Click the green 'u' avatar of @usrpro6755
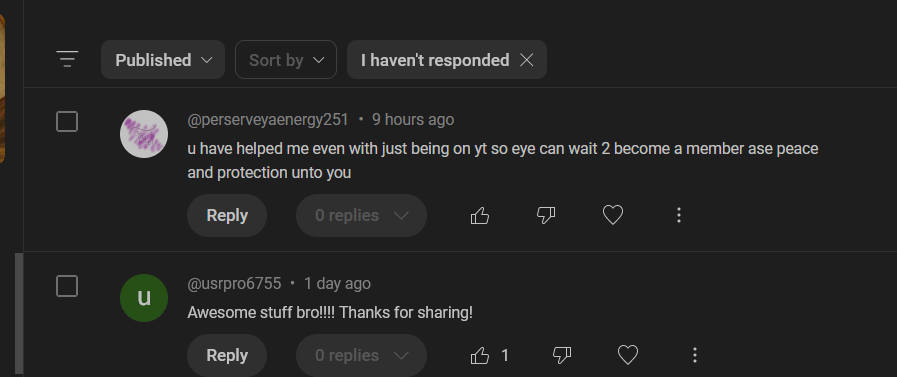The width and height of the screenshot is (897, 377). pyautogui.click(x=144, y=298)
